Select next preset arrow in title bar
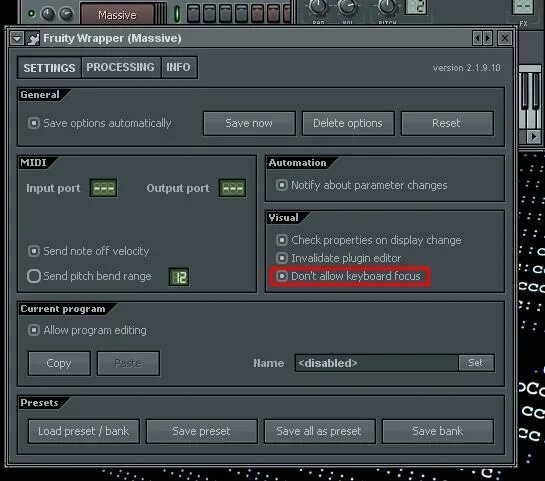The height and width of the screenshot is (481, 545). click(x=488, y=38)
